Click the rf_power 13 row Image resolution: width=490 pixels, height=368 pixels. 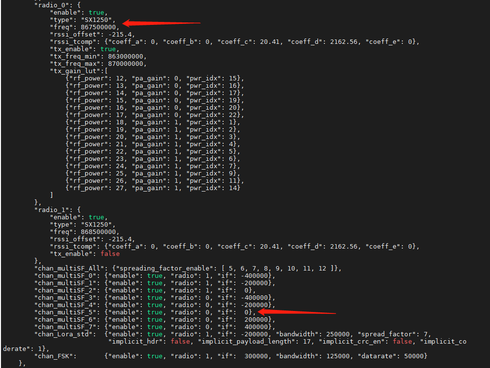(x=155, y=86)
